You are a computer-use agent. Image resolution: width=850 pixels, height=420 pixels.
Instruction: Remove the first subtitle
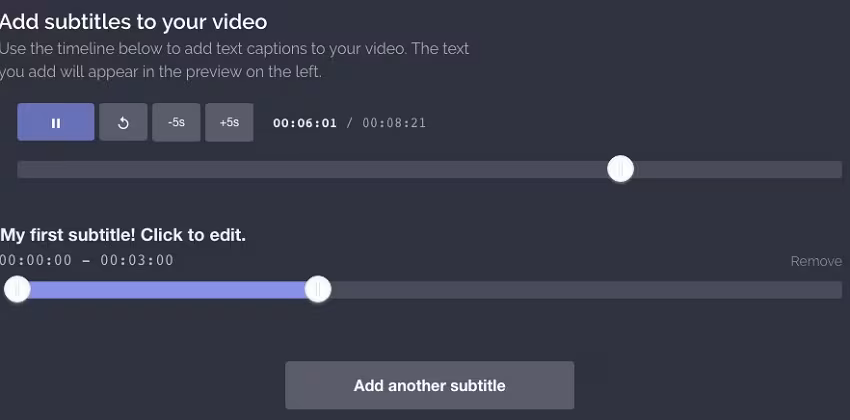coord(816,261)
